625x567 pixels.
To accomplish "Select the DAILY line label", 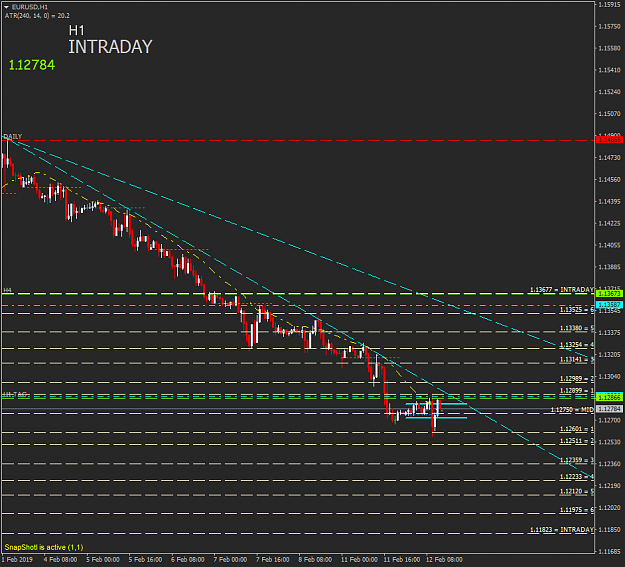I will (x=13, y=136).
